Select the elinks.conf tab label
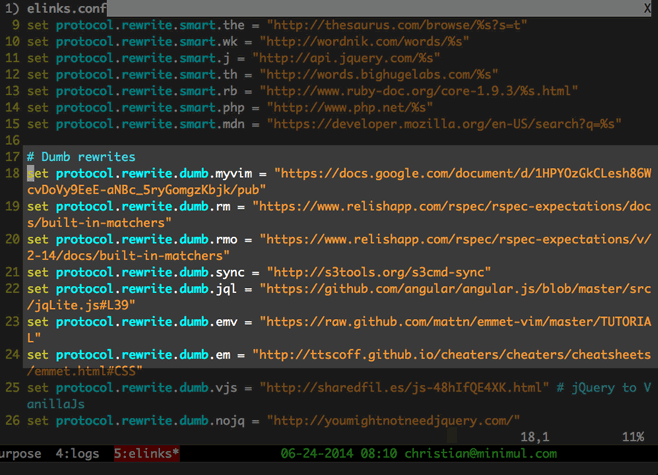Image resolution: width=658 pixels, height=475 pixels. [x=66, y=8]
